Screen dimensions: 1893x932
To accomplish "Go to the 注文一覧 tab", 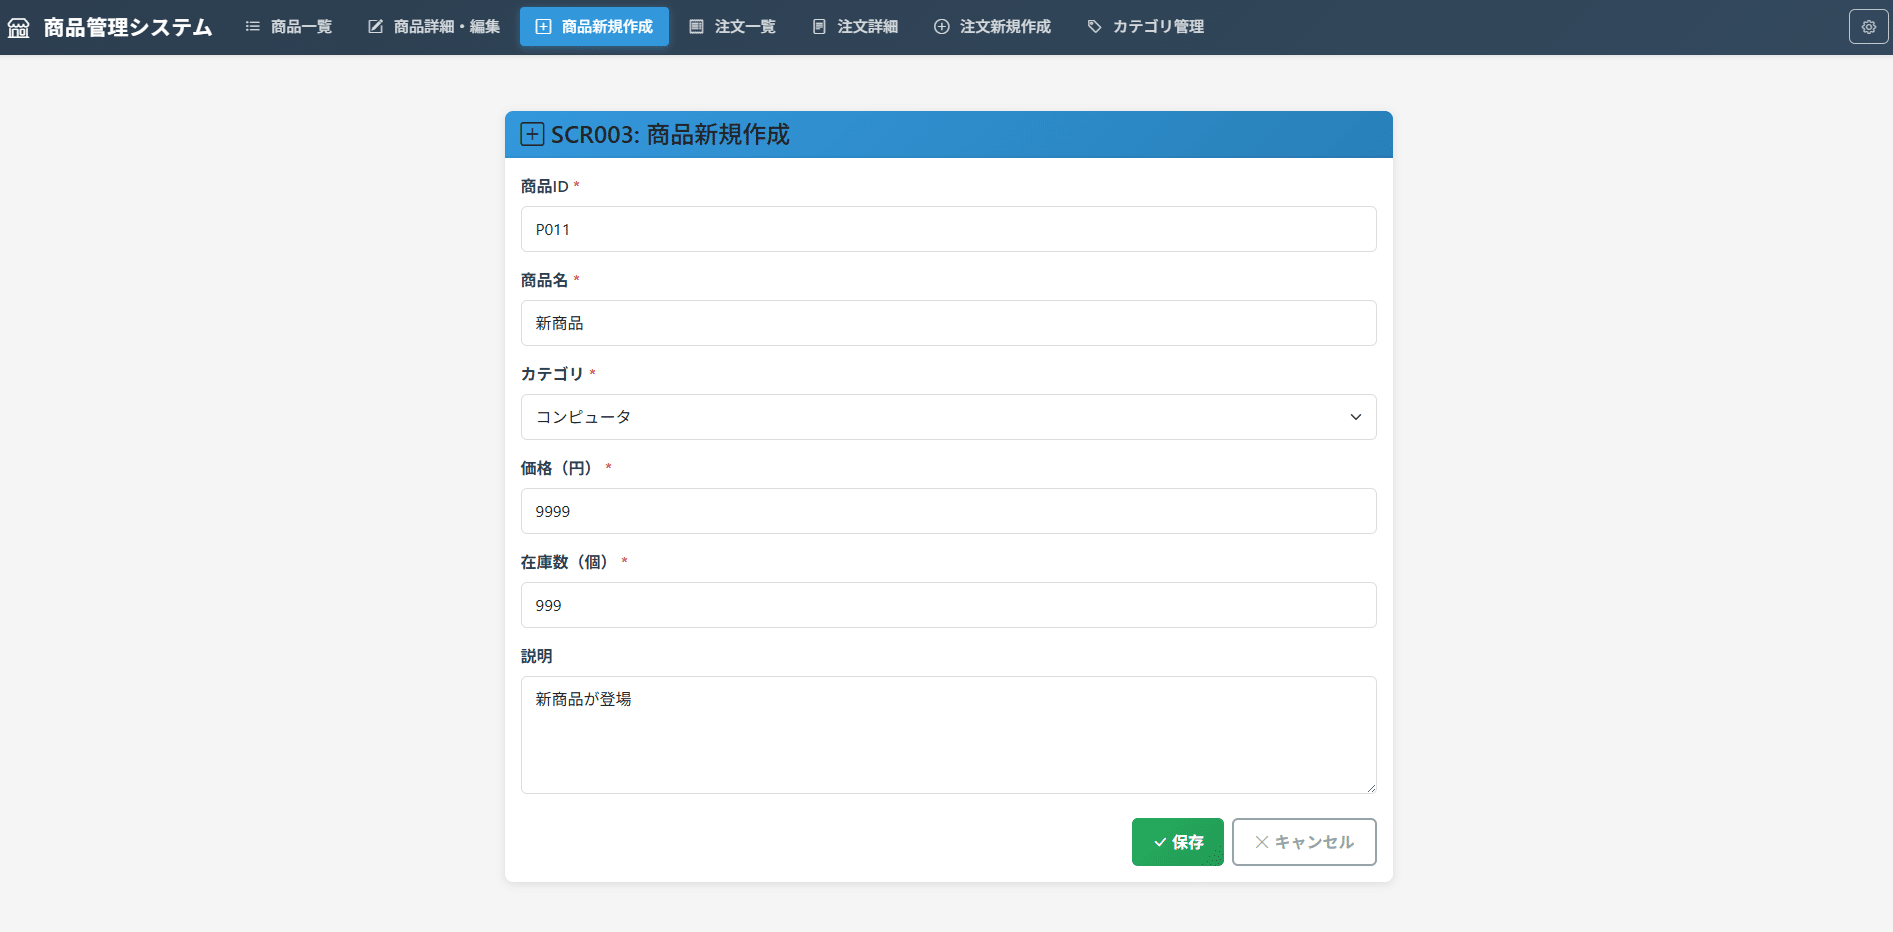I will [x=732, y=27].
